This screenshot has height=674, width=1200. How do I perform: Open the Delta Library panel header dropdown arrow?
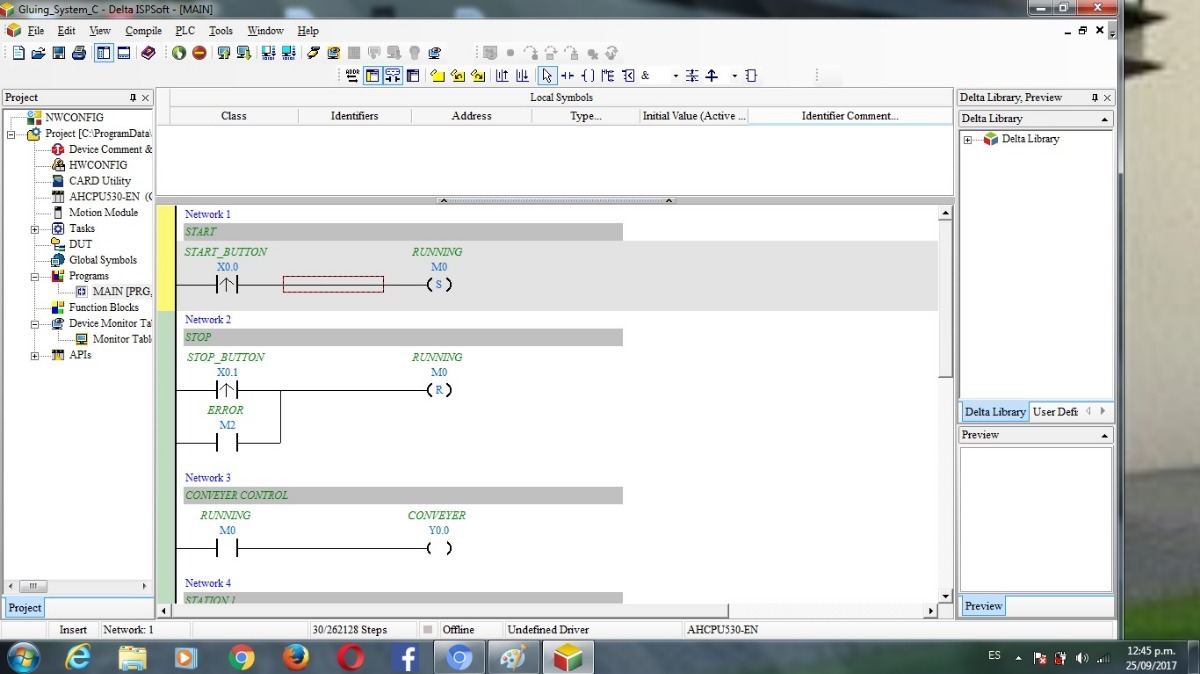pos(1104,119)
